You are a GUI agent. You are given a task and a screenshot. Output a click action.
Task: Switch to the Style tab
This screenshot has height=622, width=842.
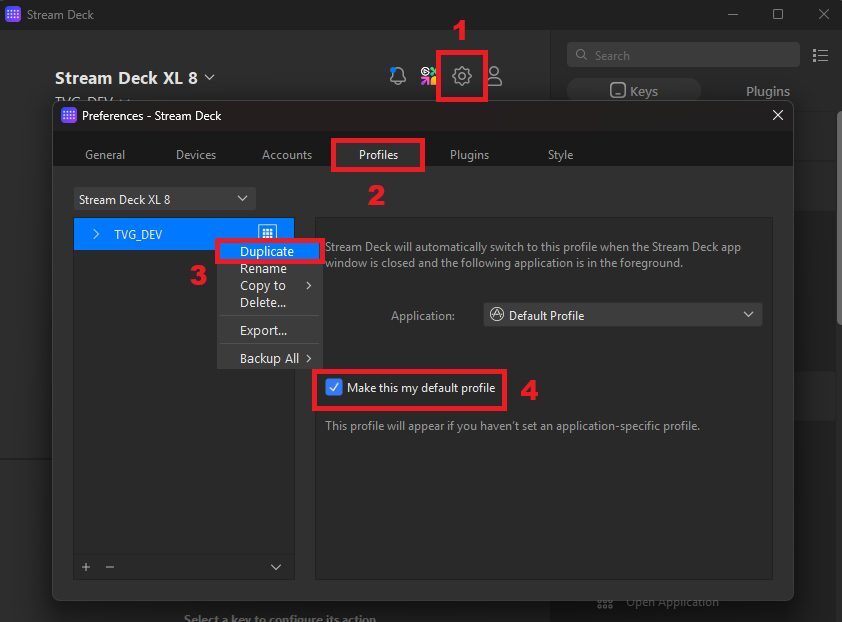(x=560, y=155)
